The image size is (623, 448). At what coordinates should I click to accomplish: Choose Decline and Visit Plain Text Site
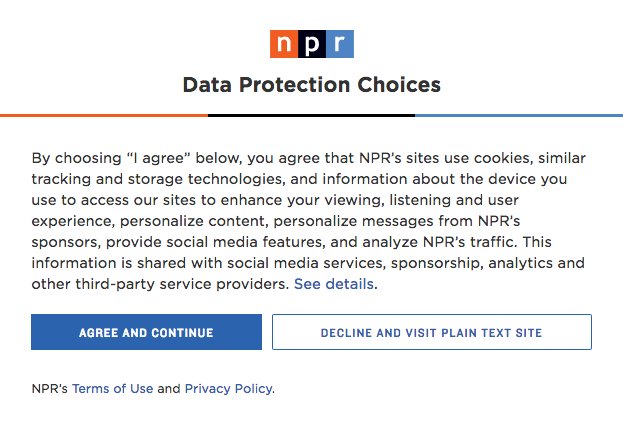[x=432, y=332]
